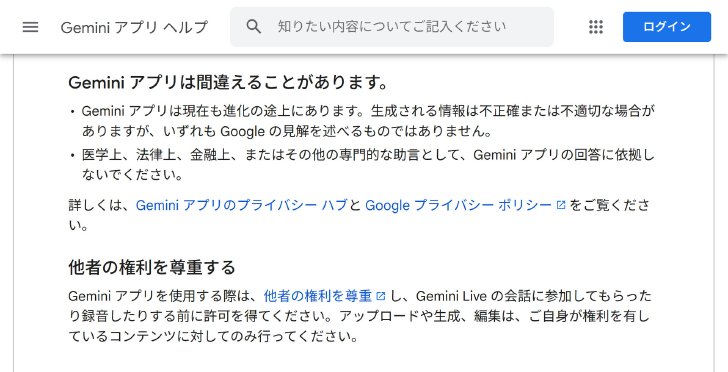Viewport: 728px width, 372px height.
Task: Focus the 知りたい内容についてご記入ください search field
Action: click(392, 26)
